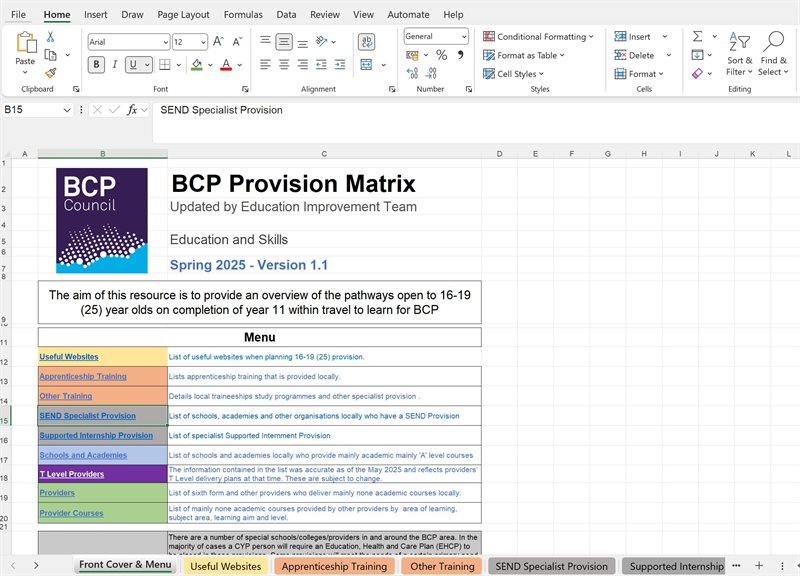Open the Apprenticeship Training sheet tab
Image resolution: width=800 pixels, height=576 pixels.
click(334, 566)
